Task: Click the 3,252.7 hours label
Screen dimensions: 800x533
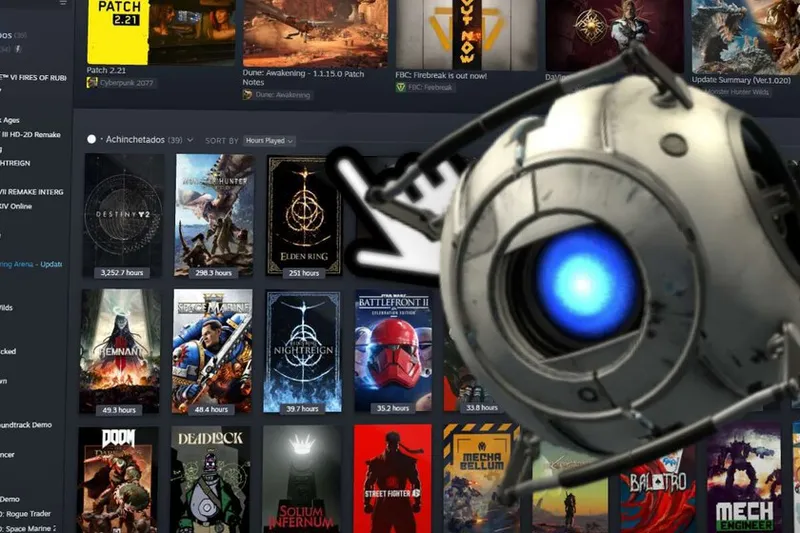Action: (122, 273)
